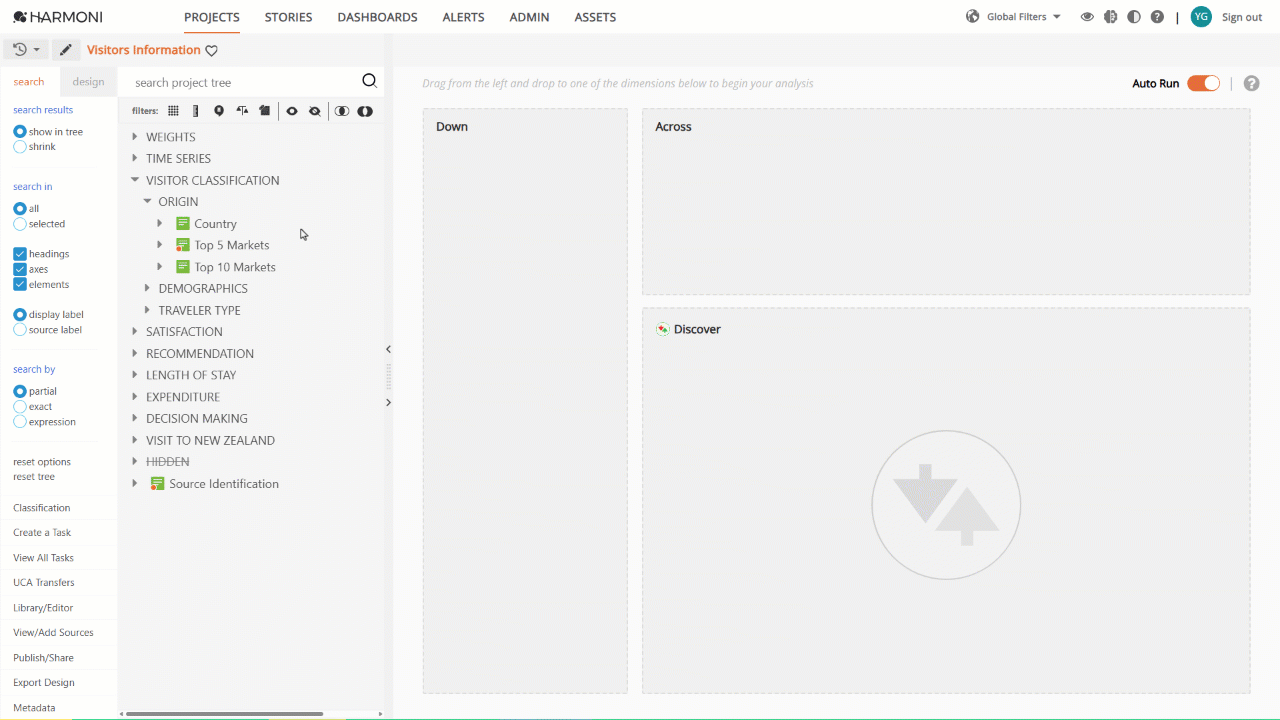The width and height of the screenshot is (1280, 720).
Task: Click the map pin filter icon
Action: pos(219,111)
